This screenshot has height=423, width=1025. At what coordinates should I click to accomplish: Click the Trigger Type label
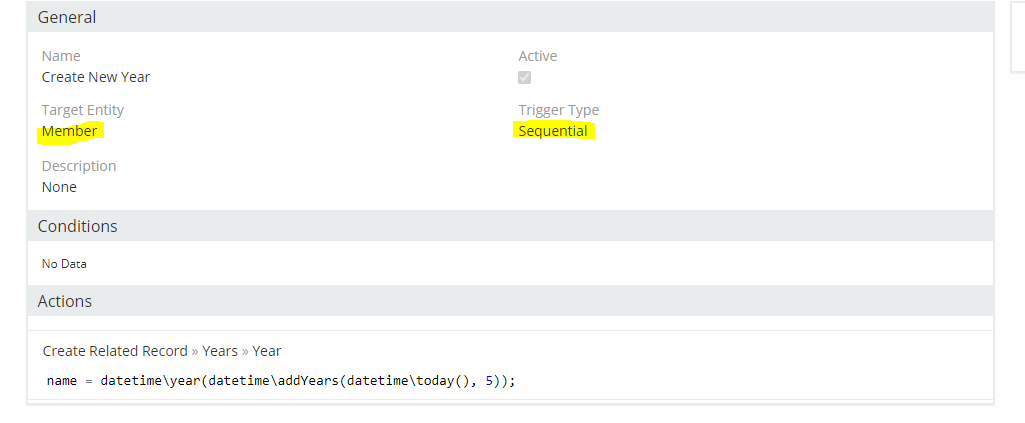[x=559, y=110]
